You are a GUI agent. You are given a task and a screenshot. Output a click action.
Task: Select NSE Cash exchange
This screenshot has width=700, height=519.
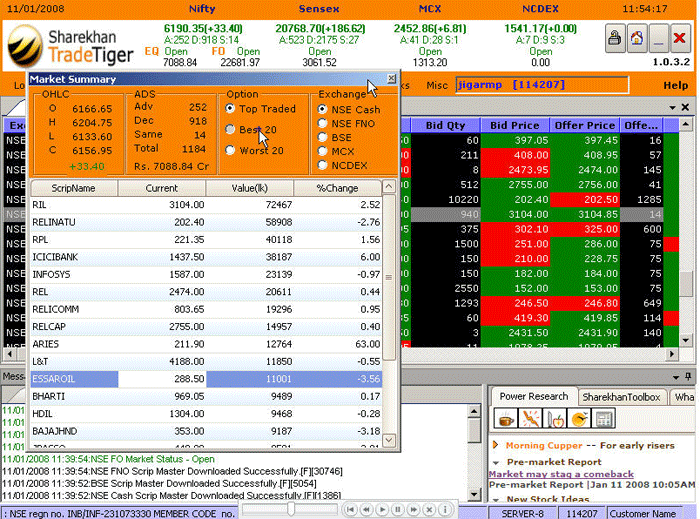coord(322,109)
